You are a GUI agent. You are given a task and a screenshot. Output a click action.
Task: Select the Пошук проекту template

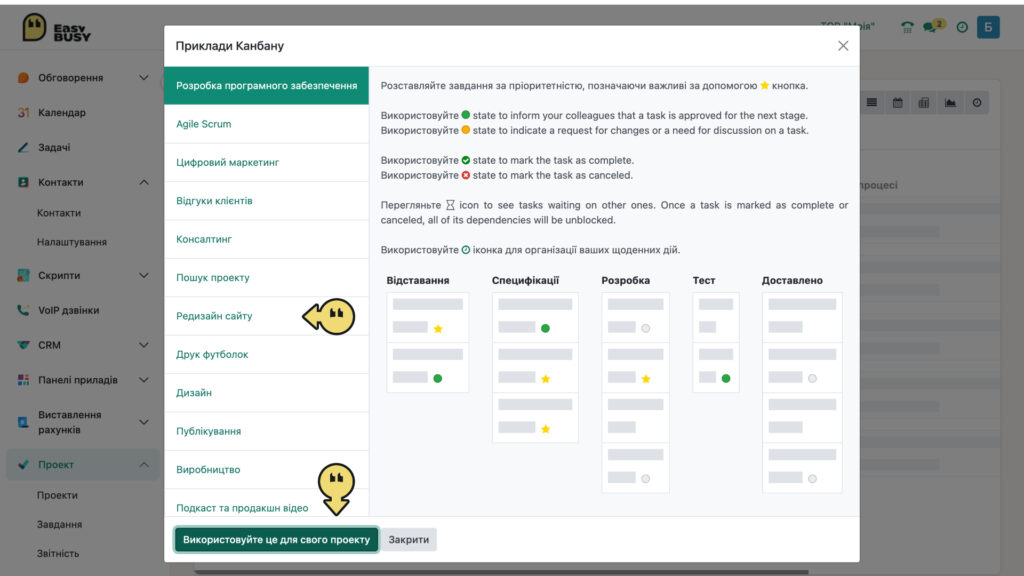click(266, 278)
